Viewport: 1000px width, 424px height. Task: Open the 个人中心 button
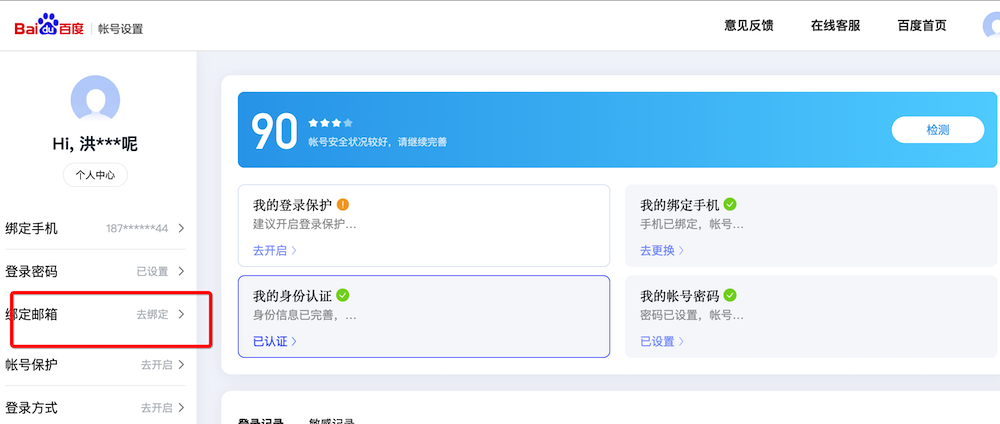(95, 174)
